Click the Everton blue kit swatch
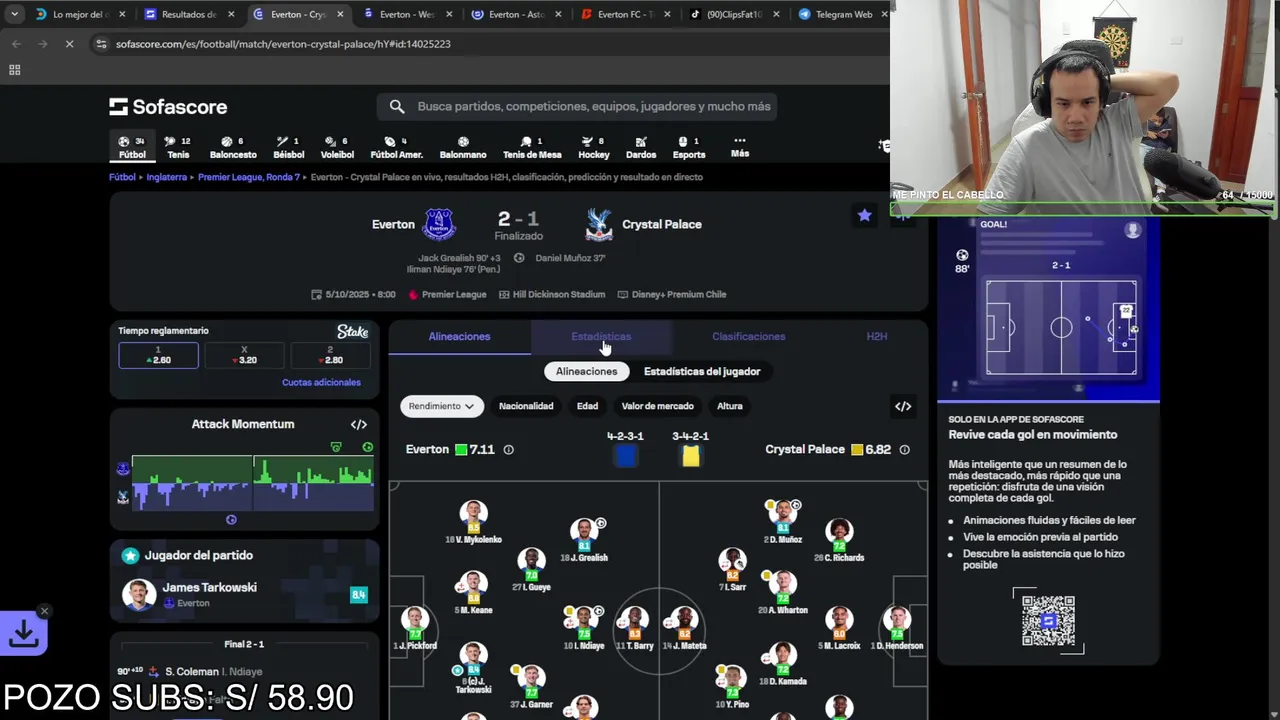Image resolution: width=1280 pixels, height=720 pixels. [x=626, y=456]
